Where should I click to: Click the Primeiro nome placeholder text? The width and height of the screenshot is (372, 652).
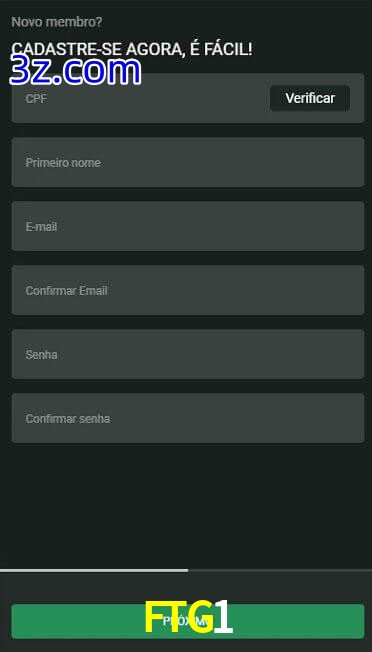coord(63,163)
